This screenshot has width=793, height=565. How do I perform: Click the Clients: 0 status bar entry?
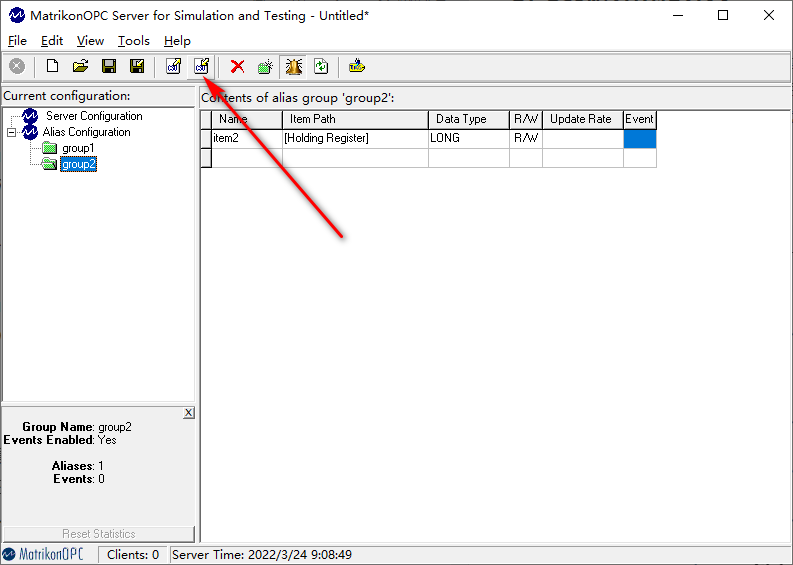coord(133,555)
